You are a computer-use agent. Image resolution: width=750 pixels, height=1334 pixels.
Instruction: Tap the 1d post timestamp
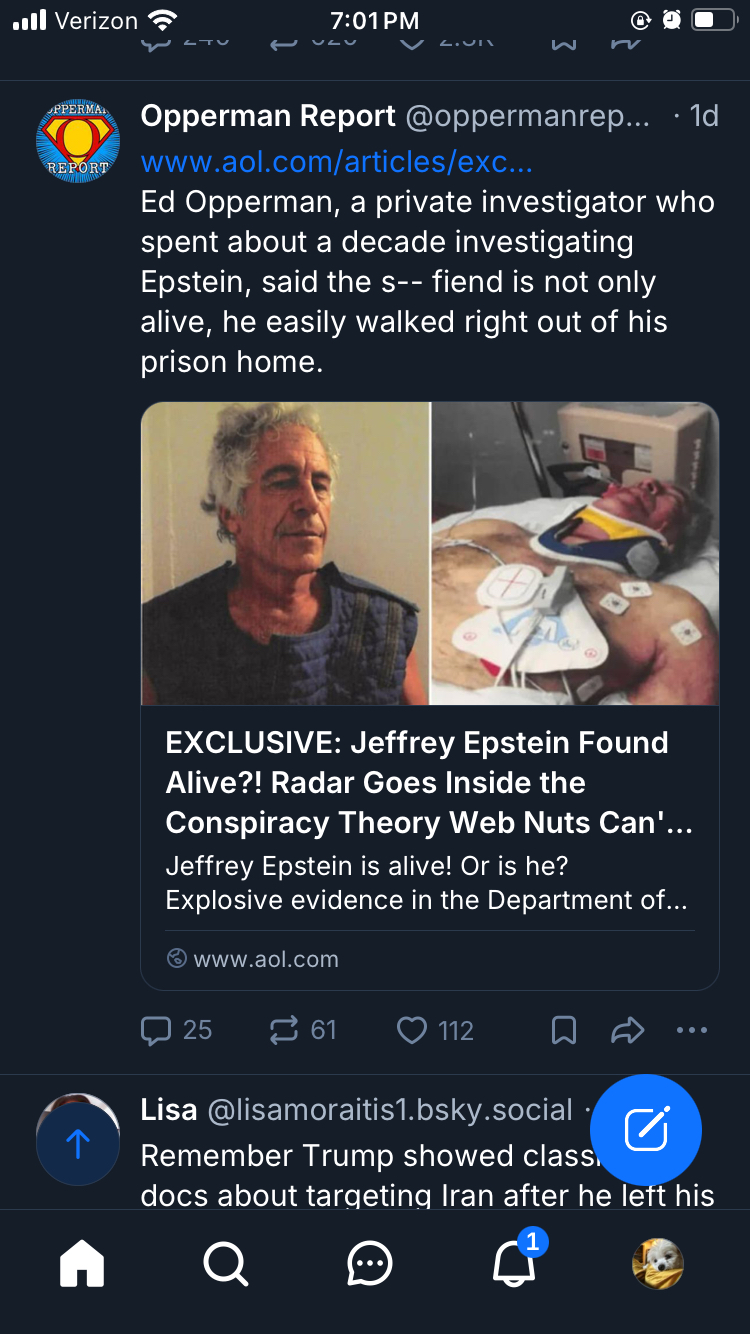[x=704, y=116]
